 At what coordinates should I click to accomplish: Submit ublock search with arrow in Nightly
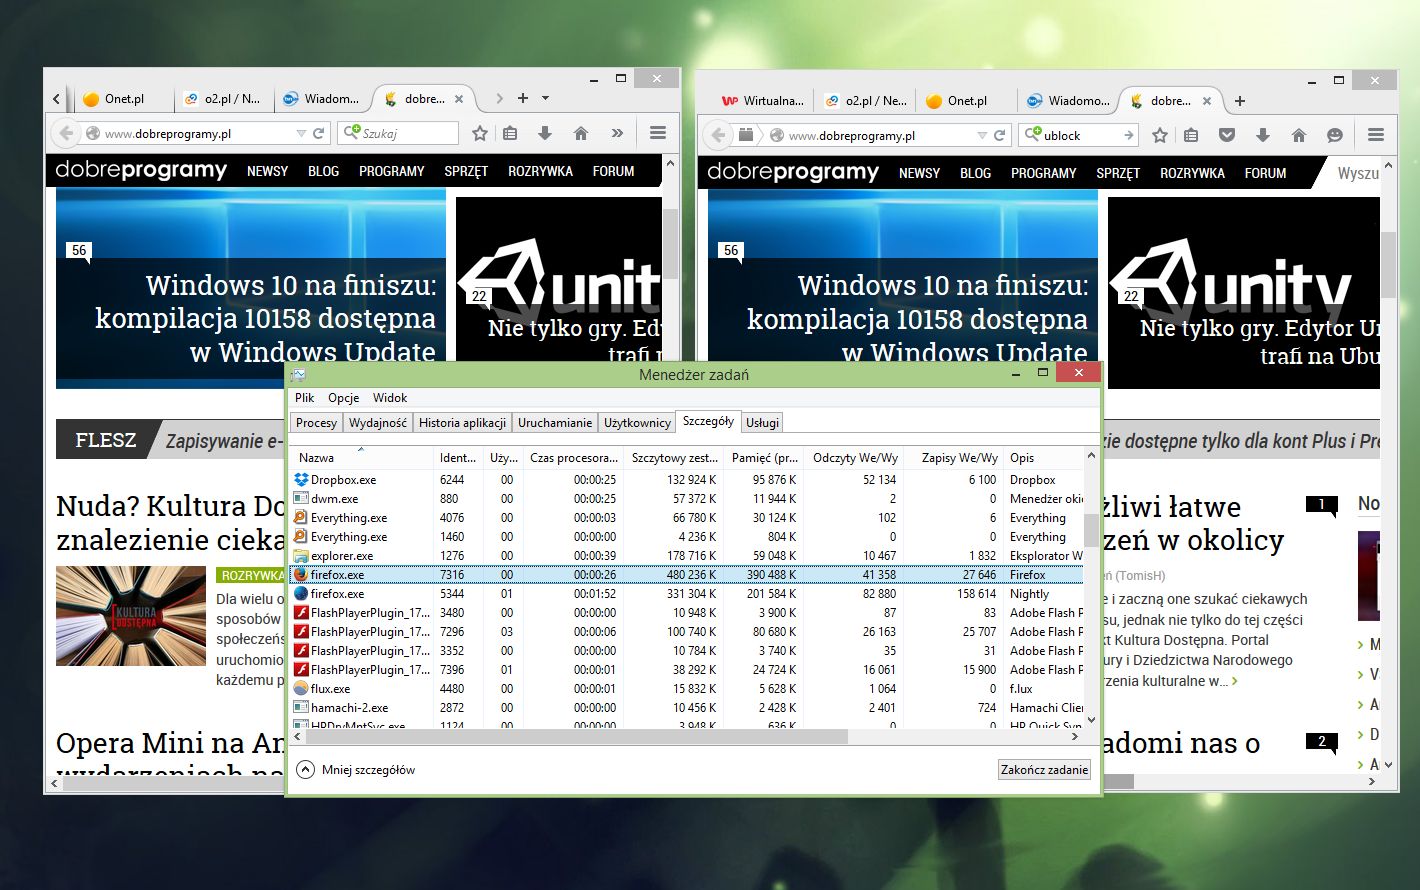[1128, 135]
